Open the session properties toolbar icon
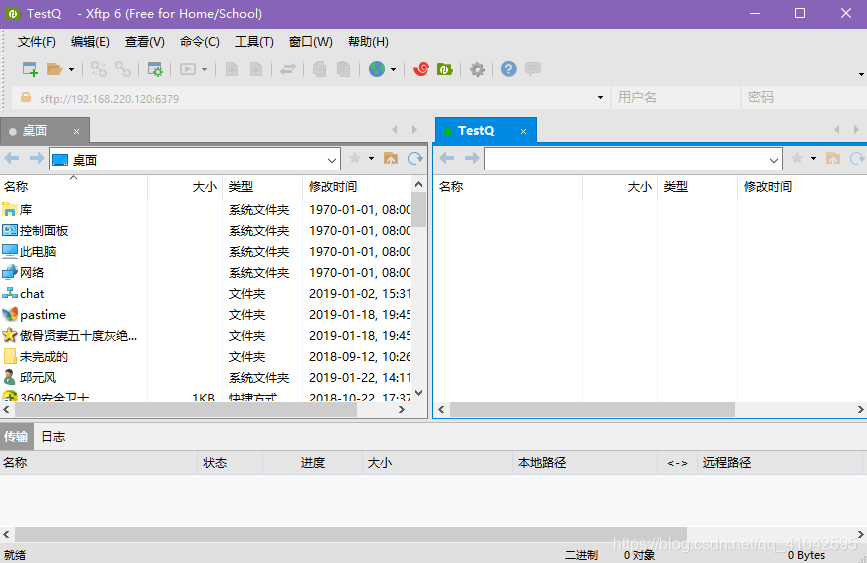 (155, 69)
